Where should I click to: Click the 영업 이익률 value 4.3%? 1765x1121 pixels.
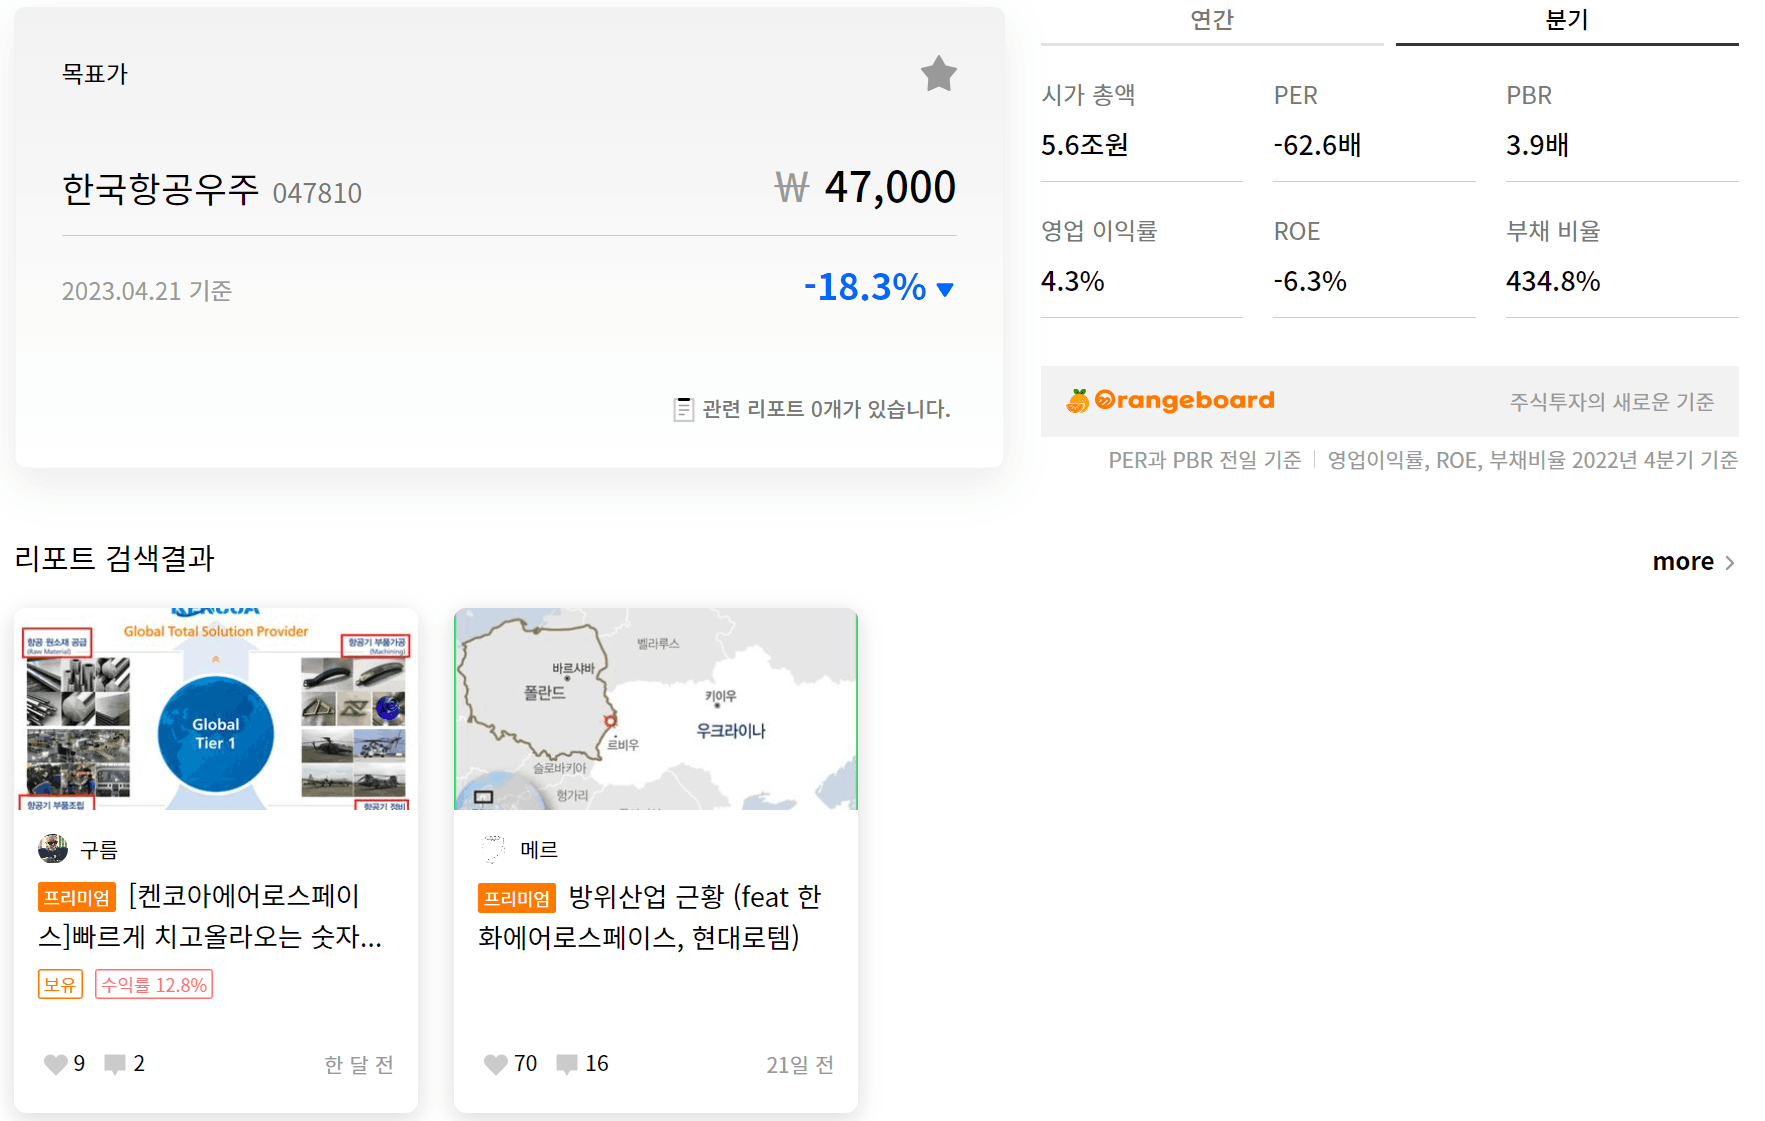tap(1073, 282)
